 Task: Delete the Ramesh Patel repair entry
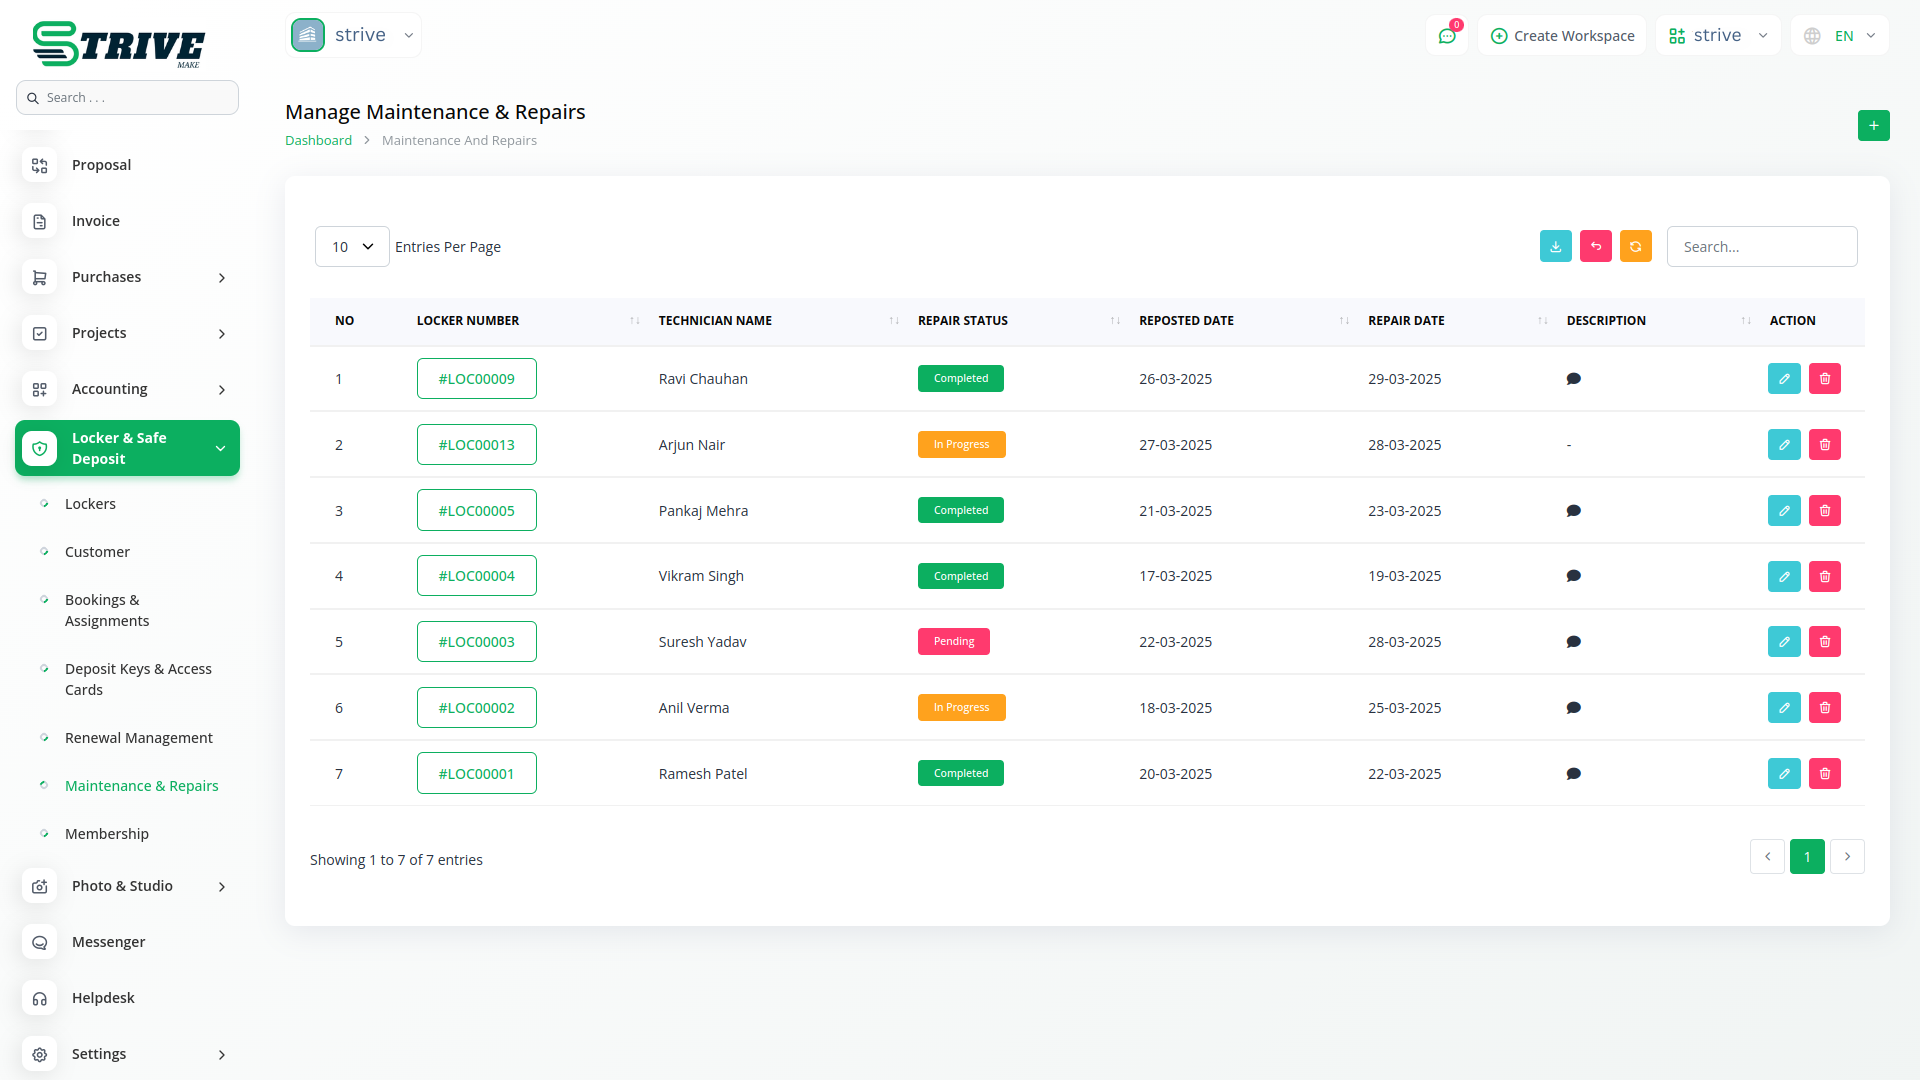pos(1824,774)
